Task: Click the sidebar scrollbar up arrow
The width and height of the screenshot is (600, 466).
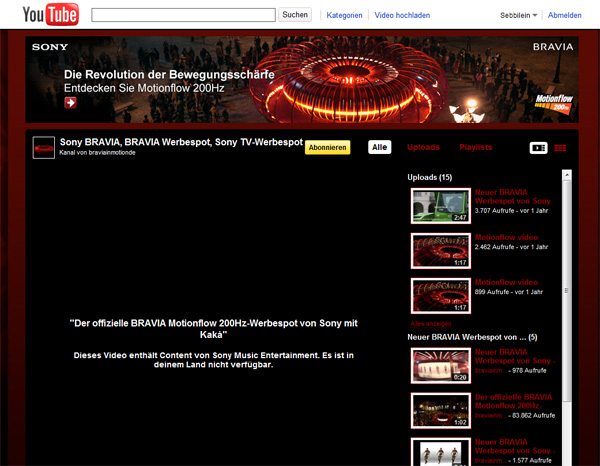Action: [567, 175]
